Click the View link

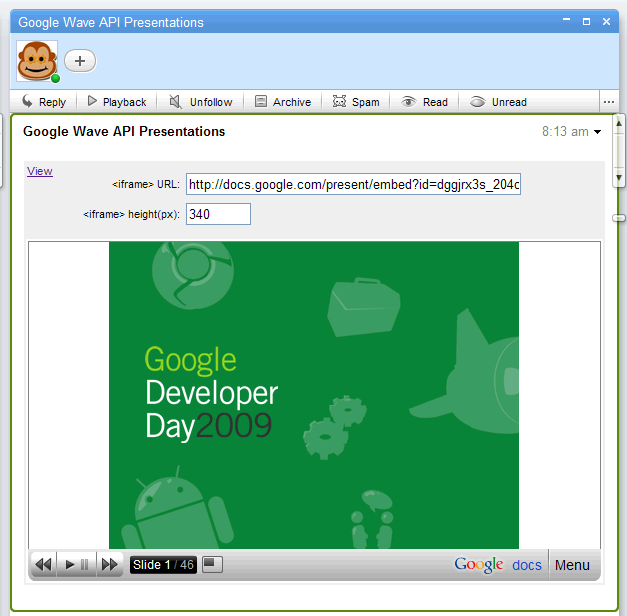[40, 171]
